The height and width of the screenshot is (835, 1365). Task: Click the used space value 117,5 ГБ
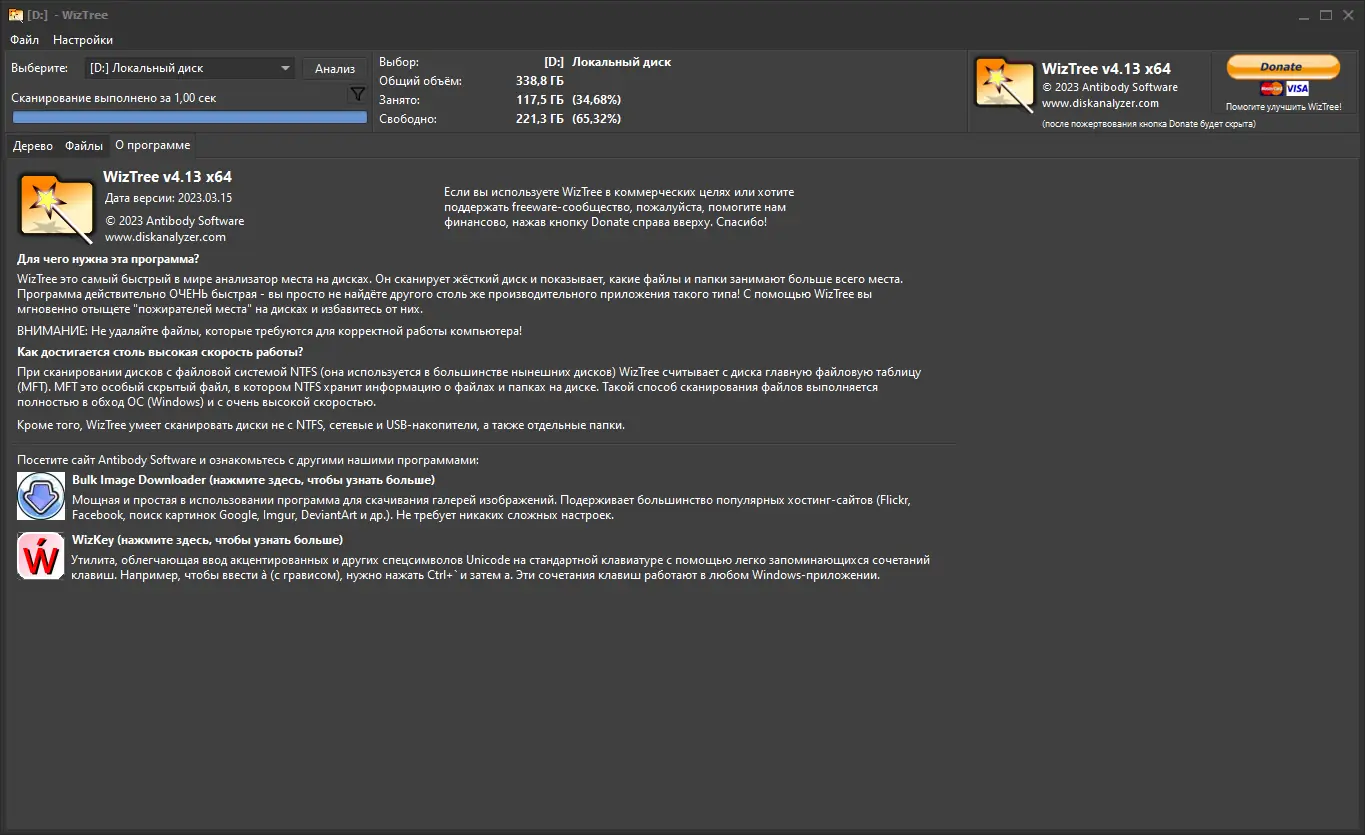tap(540, 100)
